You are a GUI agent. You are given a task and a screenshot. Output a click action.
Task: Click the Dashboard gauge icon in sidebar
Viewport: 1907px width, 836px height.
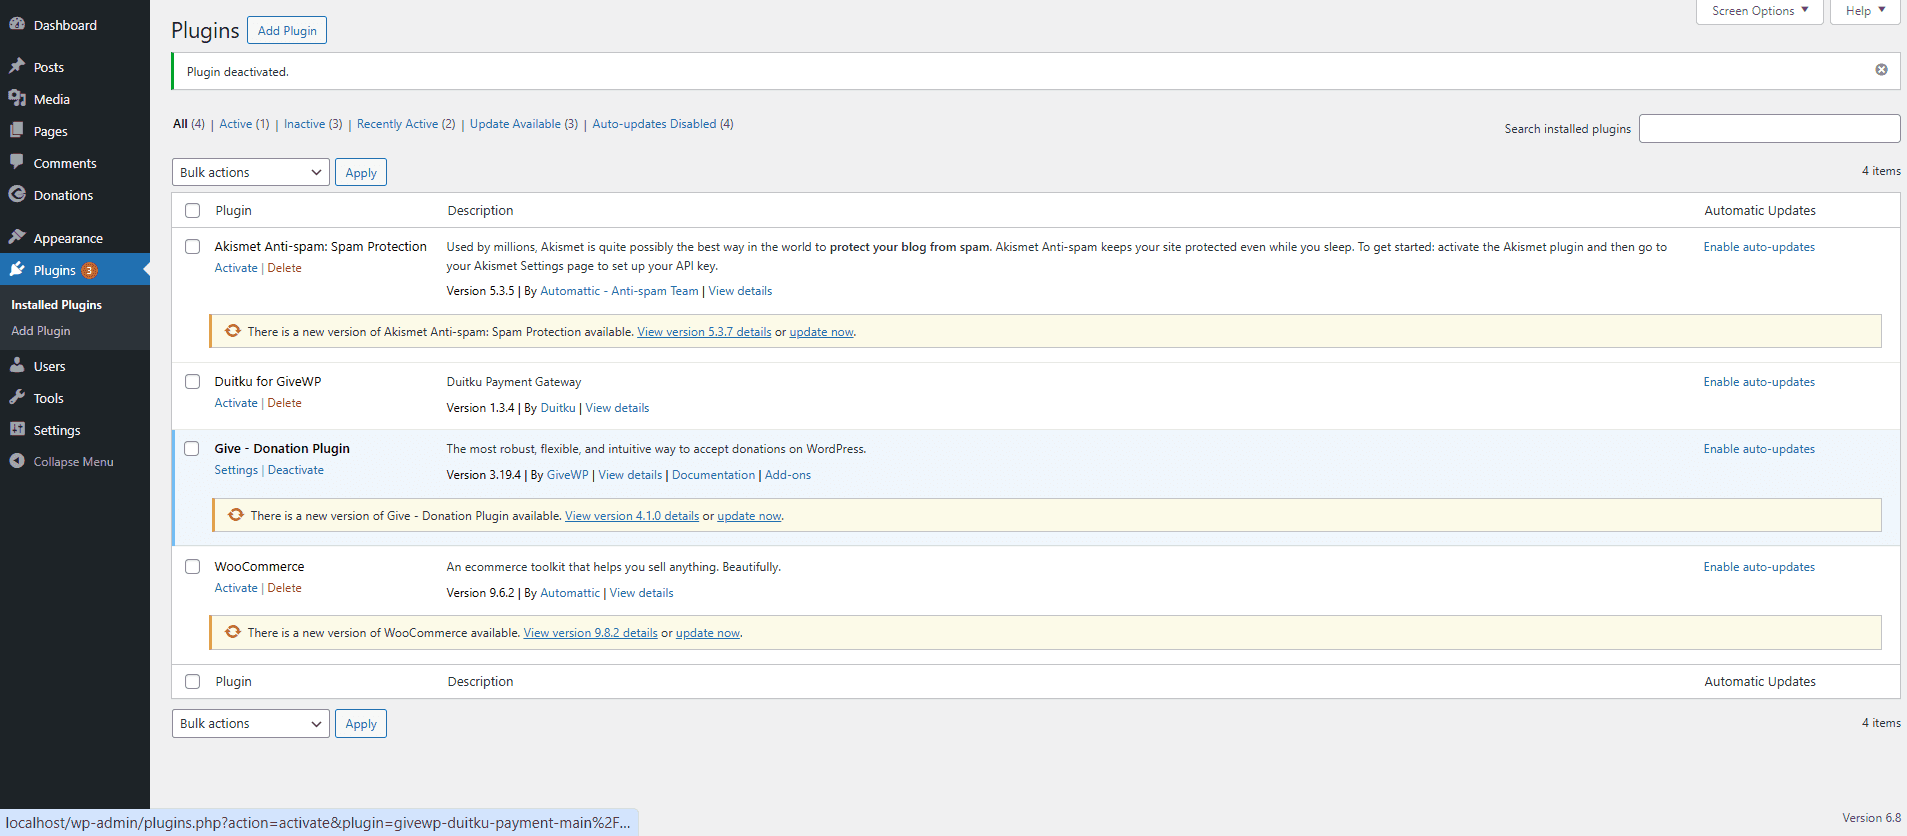17,24
